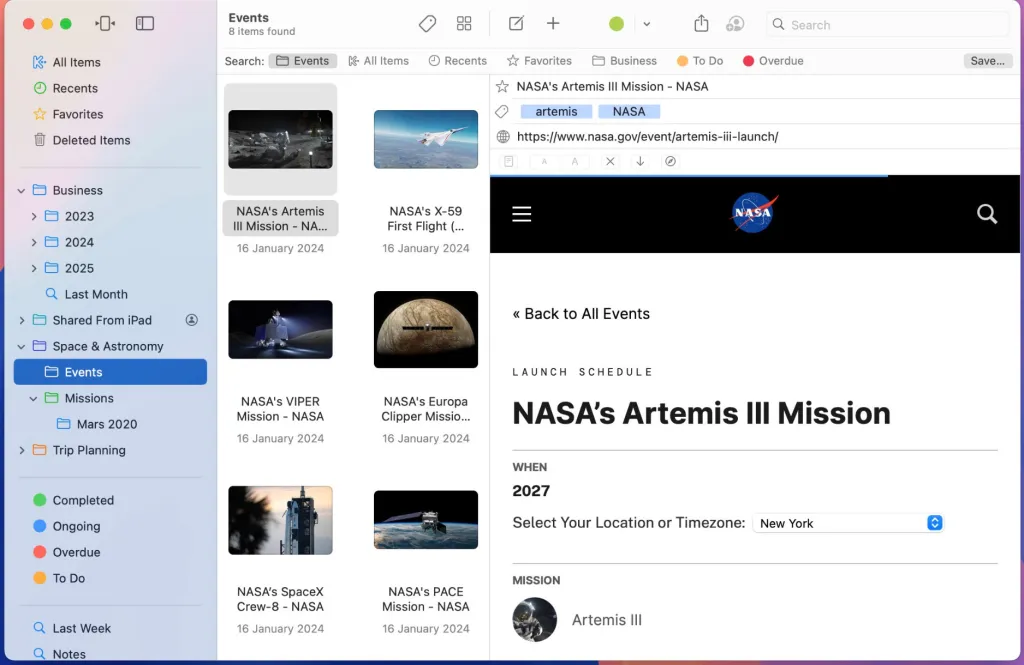Click the collaboration people icon
Screen dimensions: 1024x665
point(735,24)
